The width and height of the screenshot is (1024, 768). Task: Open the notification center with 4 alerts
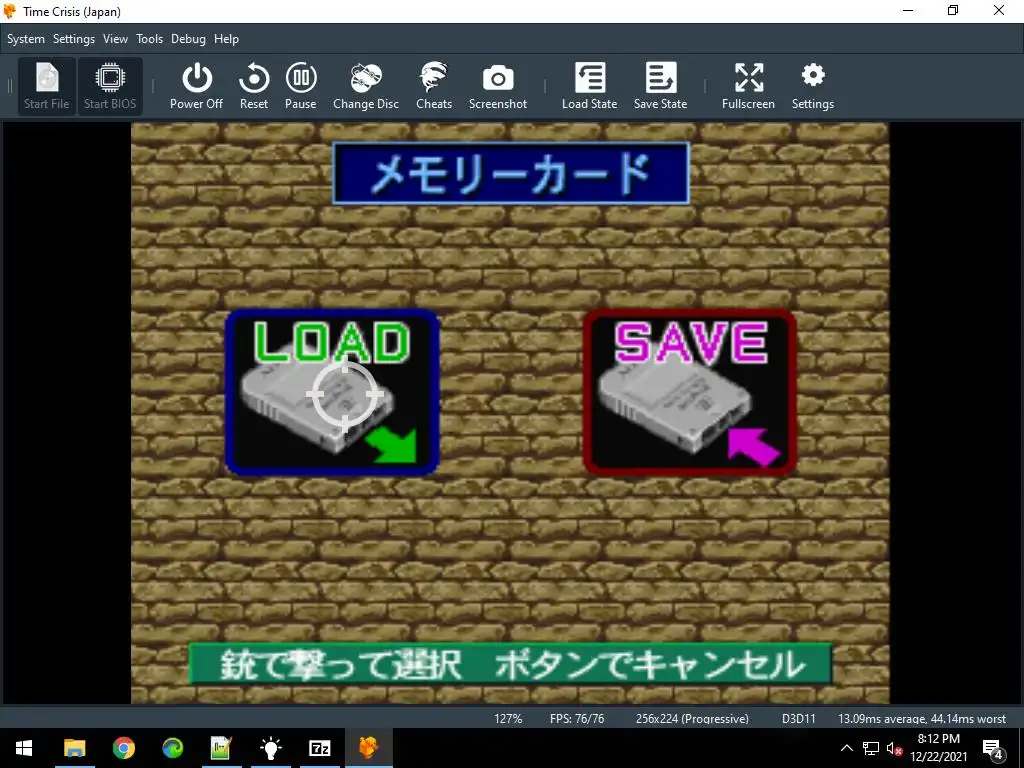[993, 749]
